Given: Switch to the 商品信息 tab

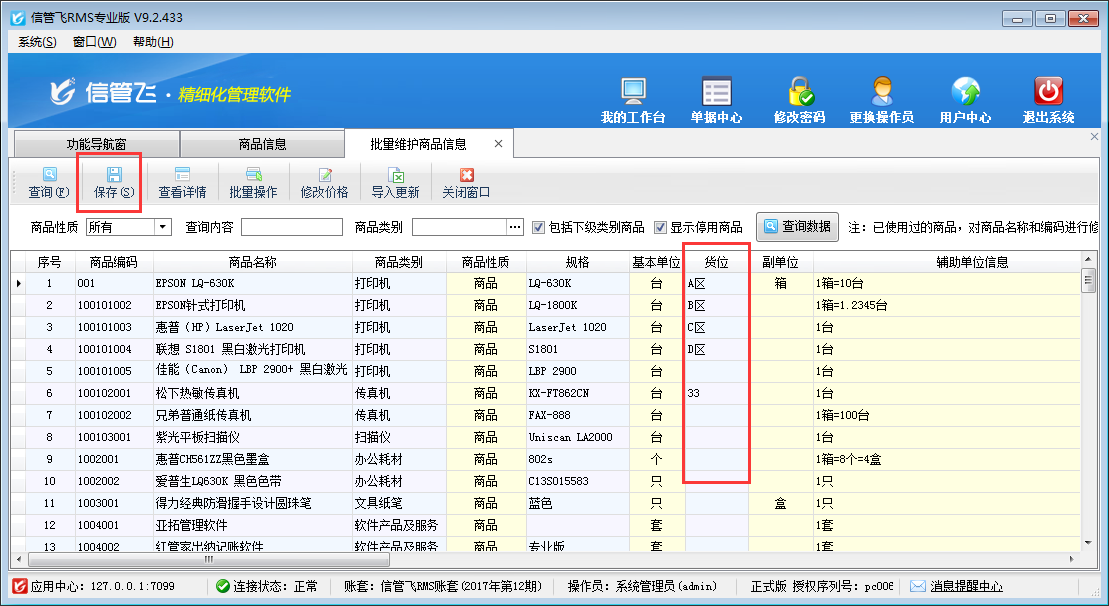Looking at the screenshot, I should coord(262,144).
